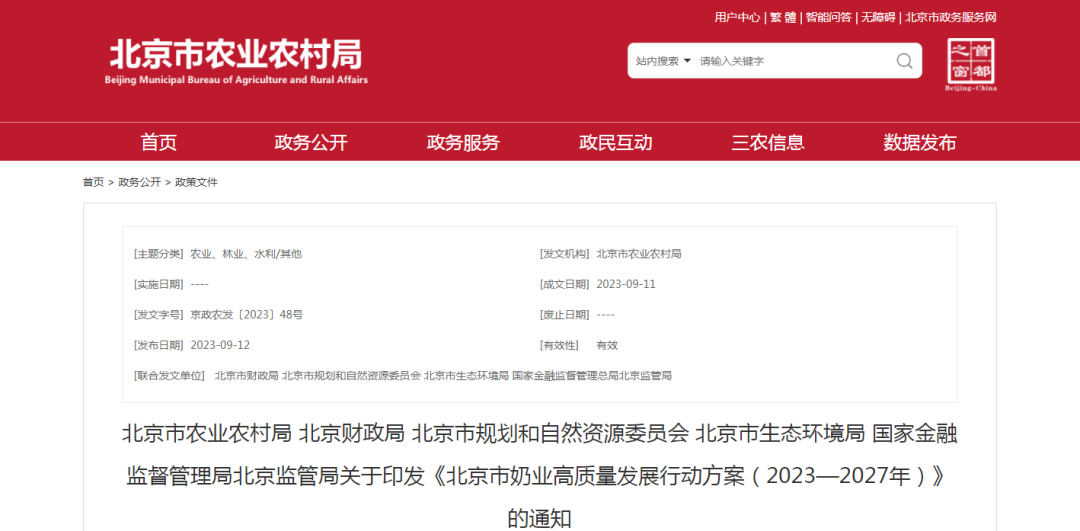
Task: Open 用户中心 link
Action: click(x=737, y=17)
